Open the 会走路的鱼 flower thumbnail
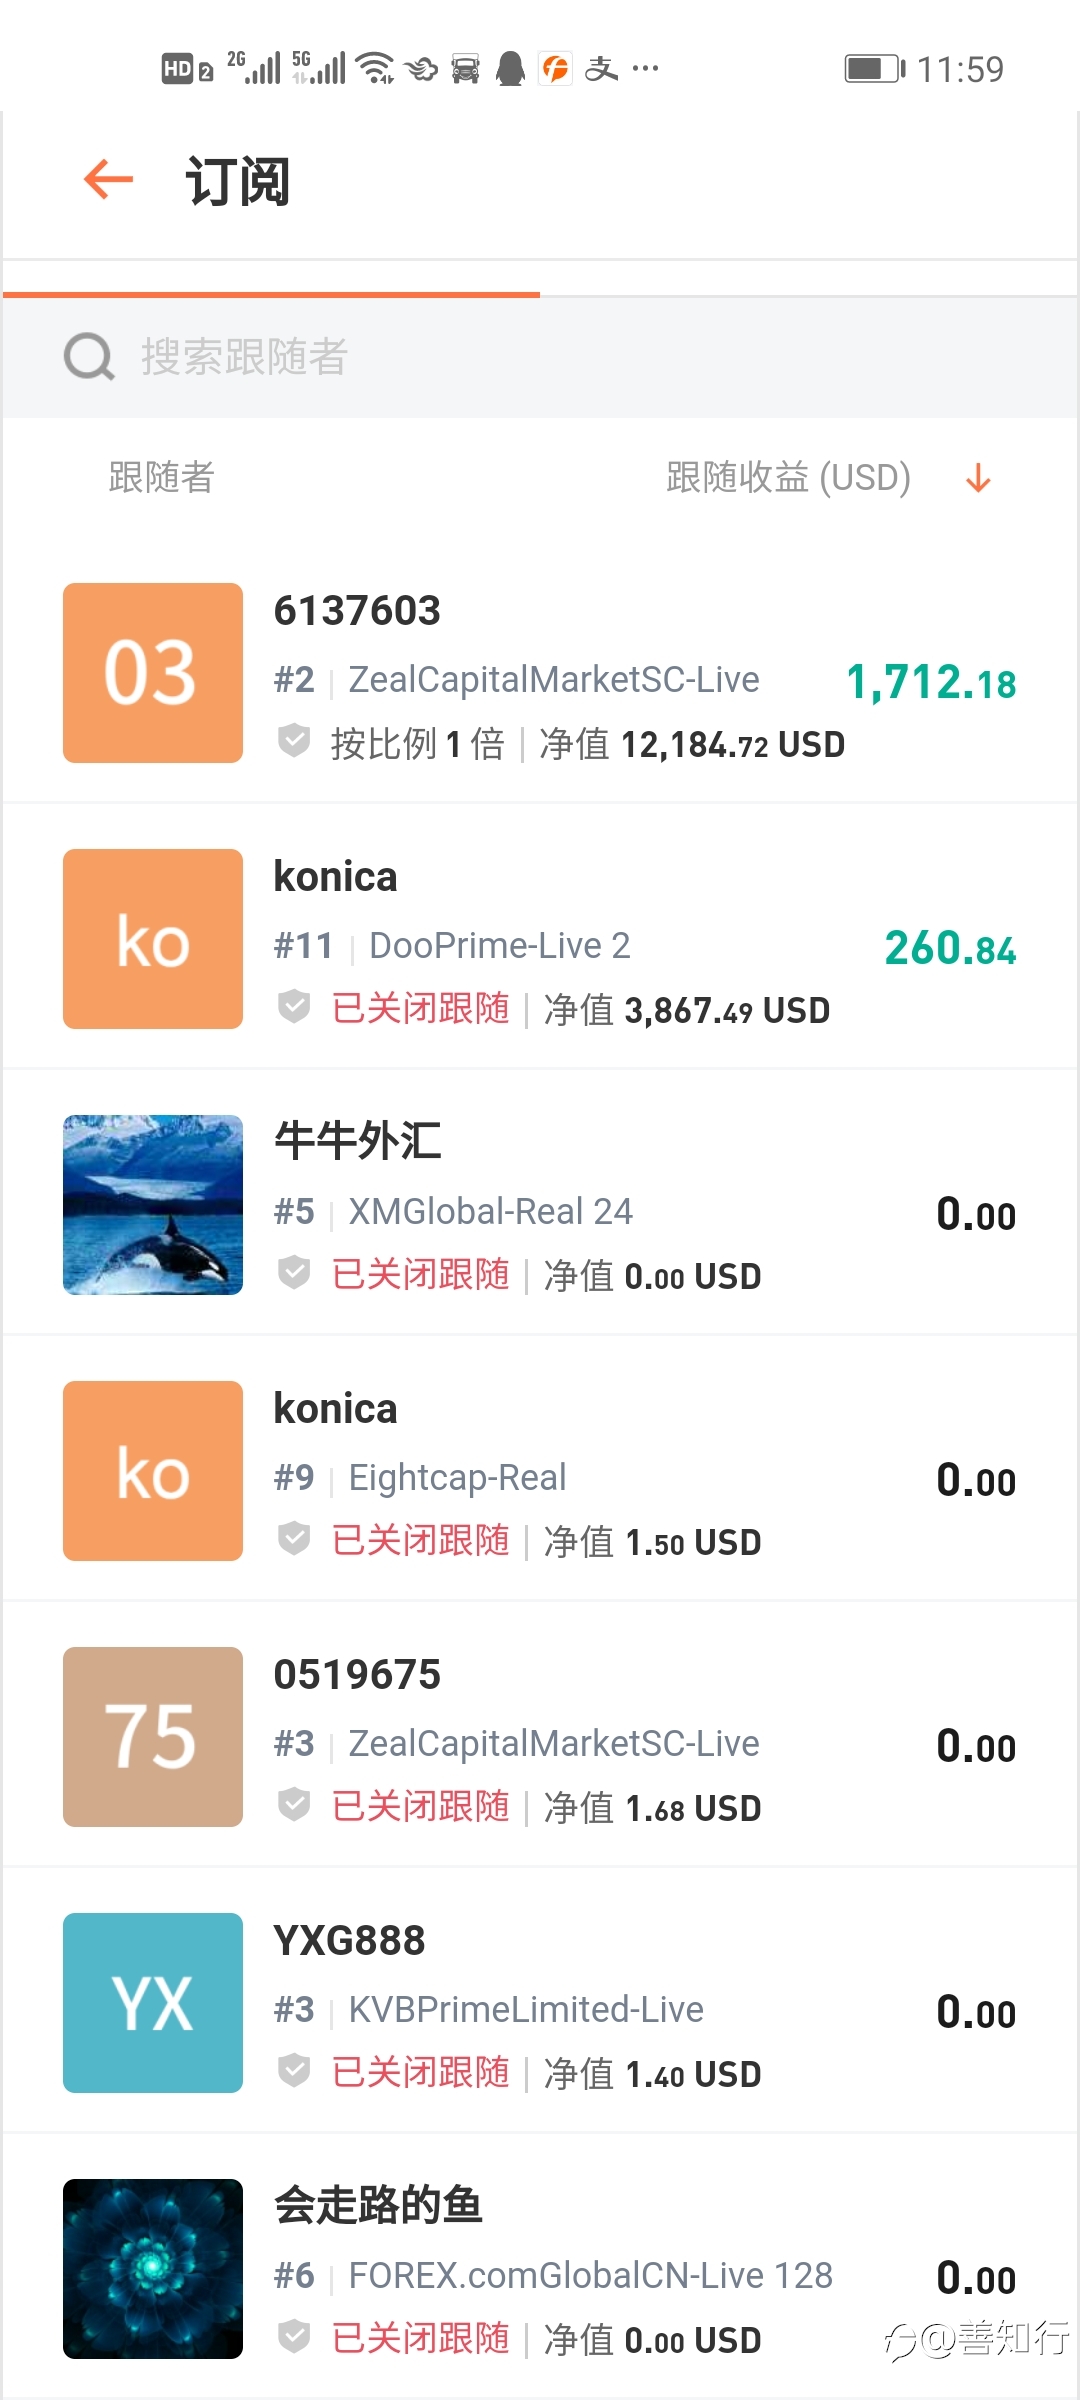Viewport: 1080px width, 2400px height. tap(153, 2269)
